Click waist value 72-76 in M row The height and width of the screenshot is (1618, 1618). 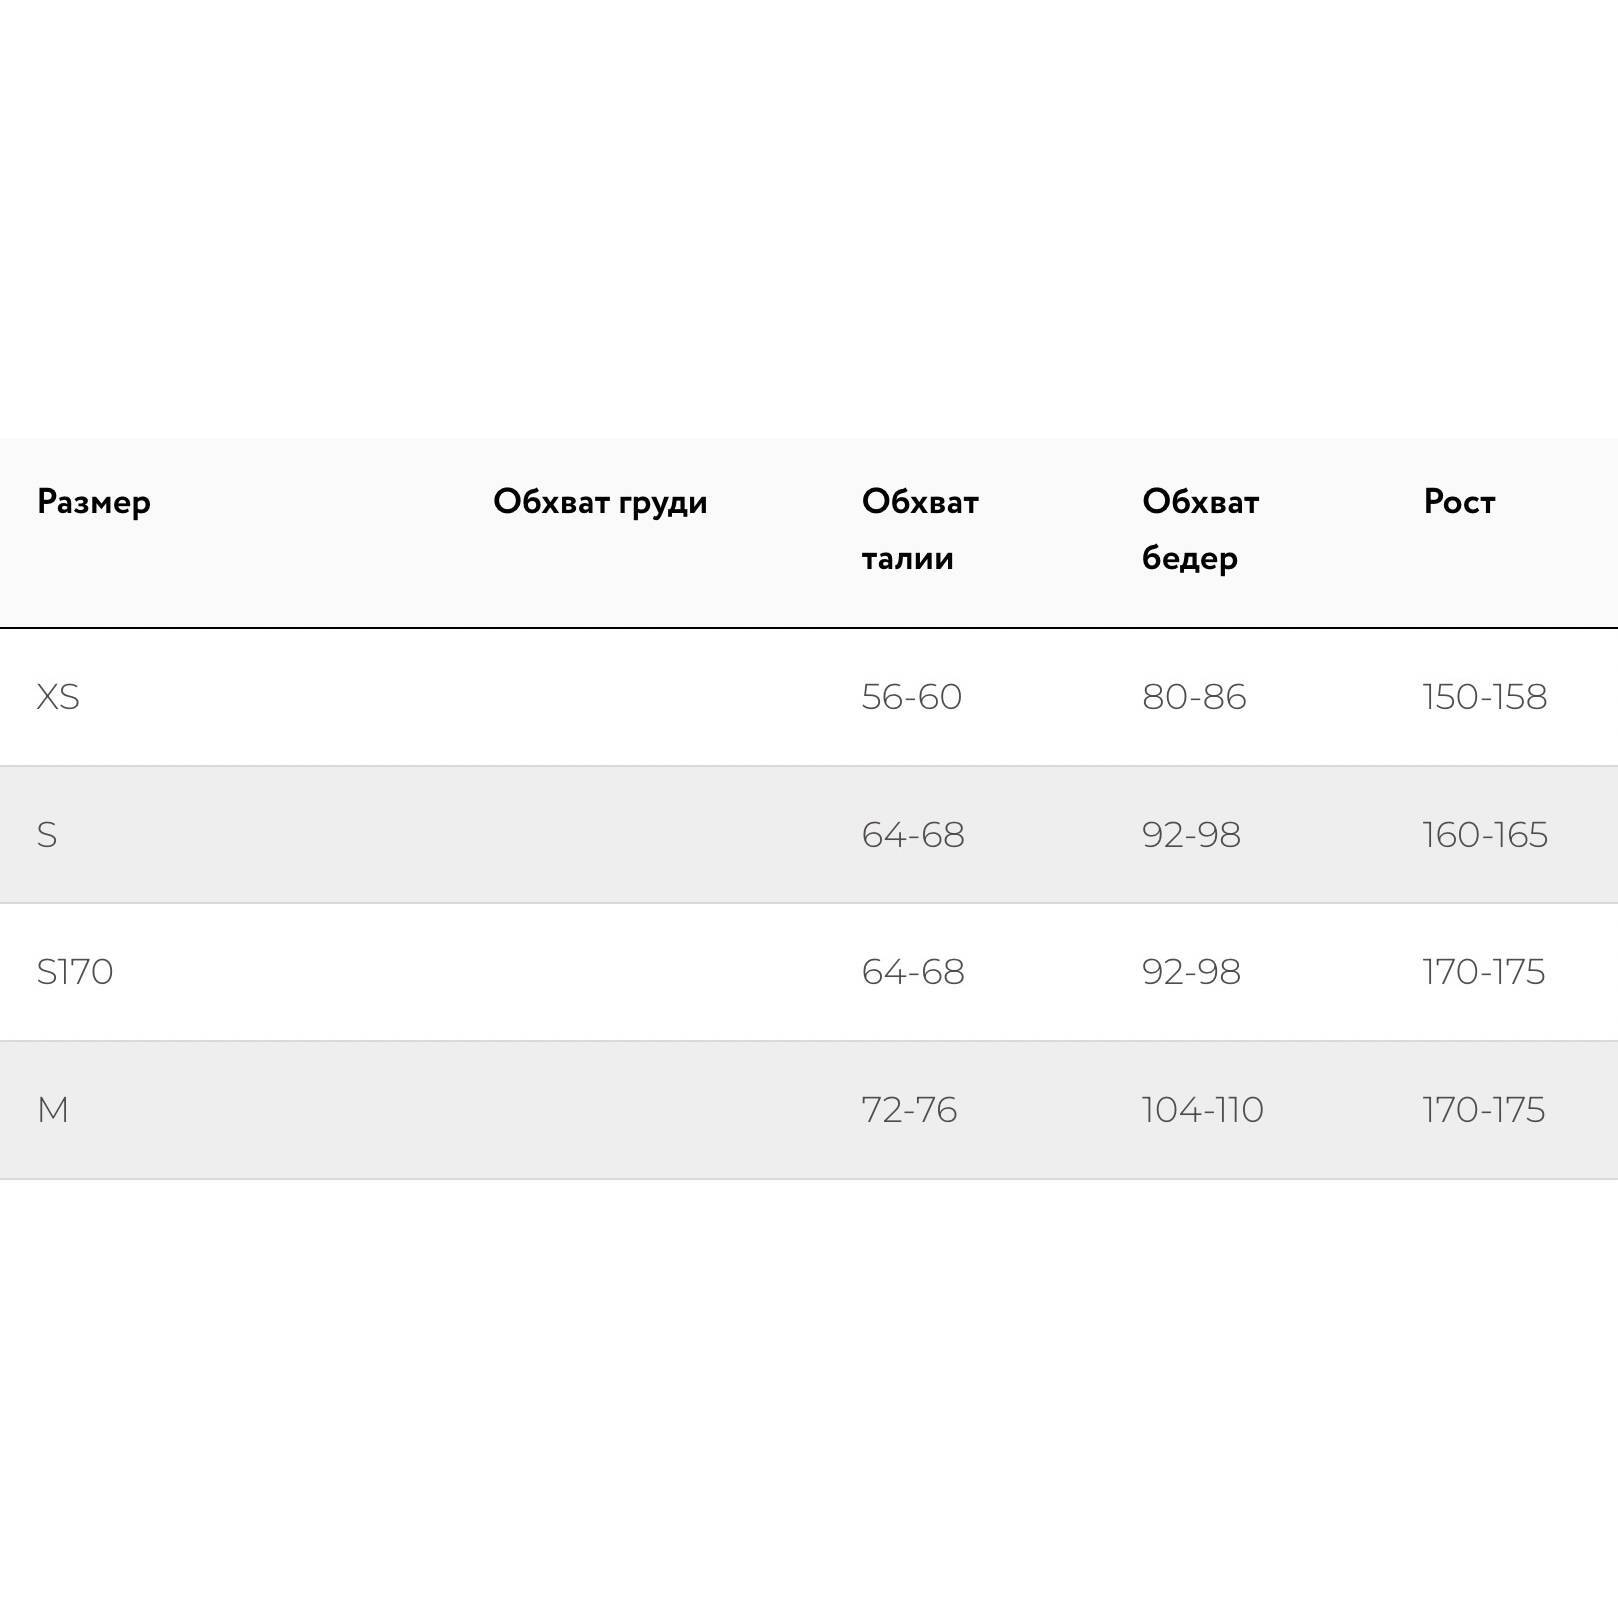tap(909, 1110)
